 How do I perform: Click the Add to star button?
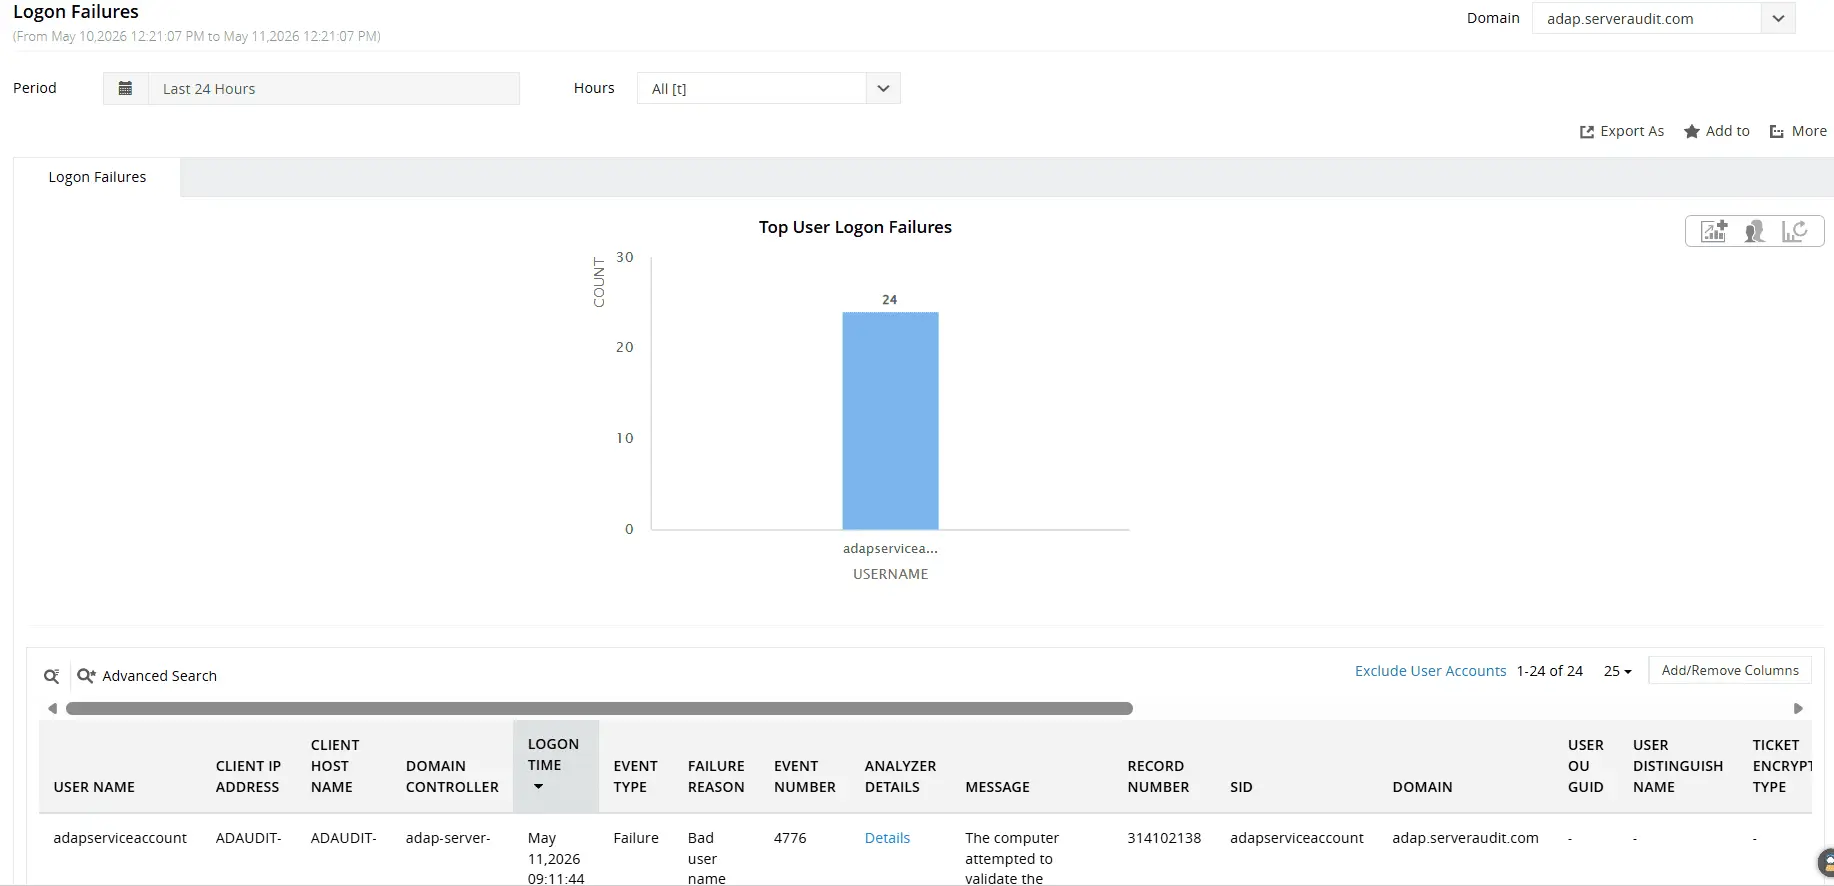coord(1717,131)
